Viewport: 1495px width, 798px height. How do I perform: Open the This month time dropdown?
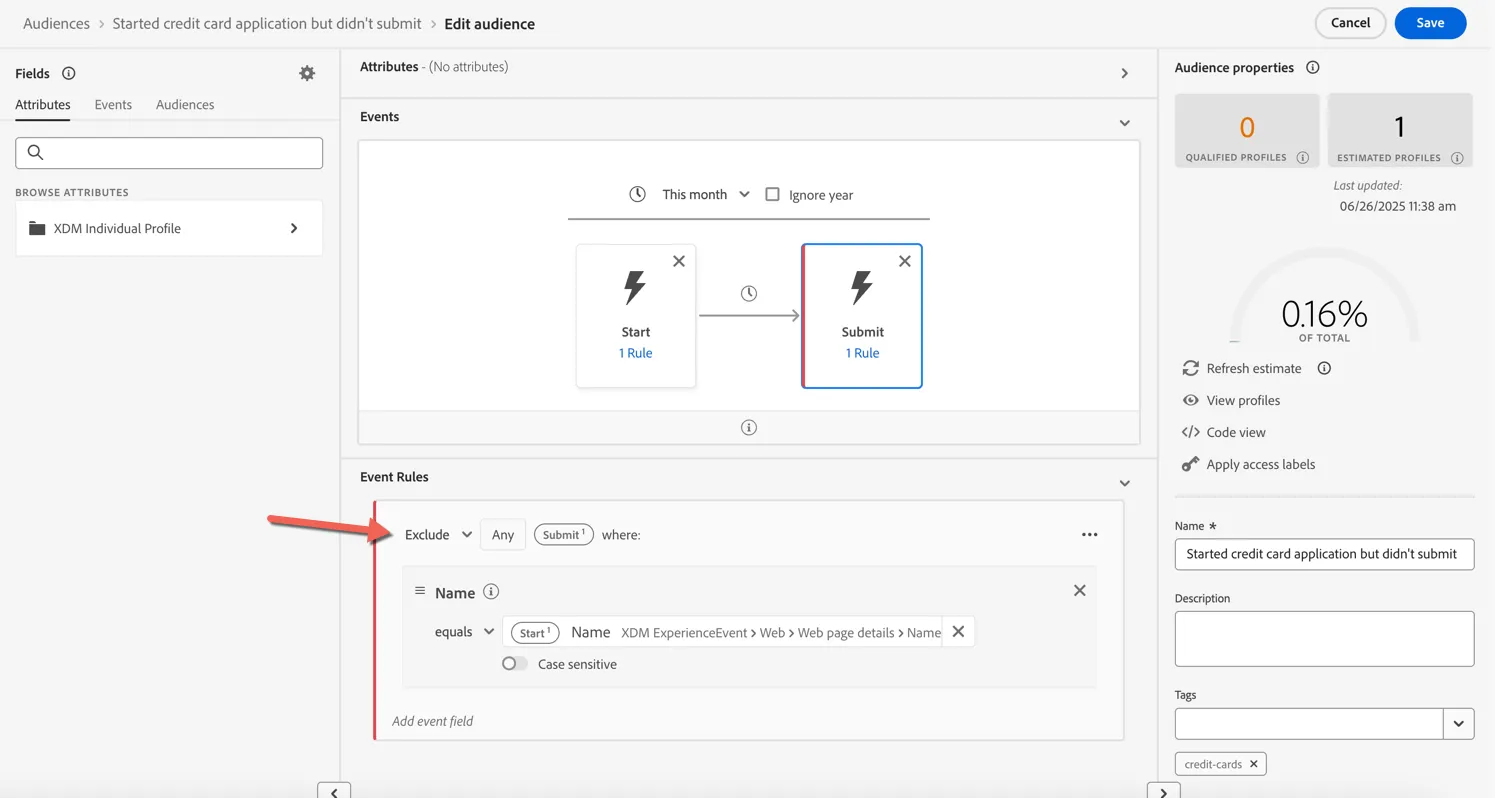[706, 194]
